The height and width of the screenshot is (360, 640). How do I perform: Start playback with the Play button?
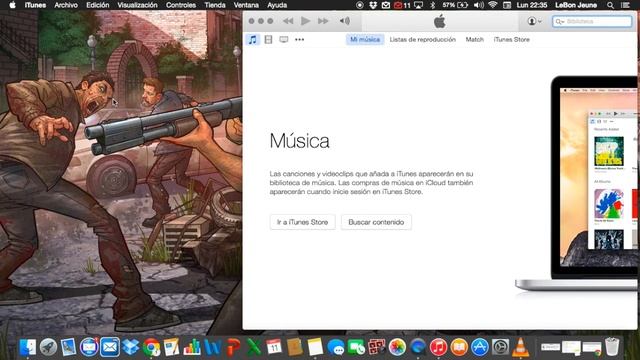point(305,21)
